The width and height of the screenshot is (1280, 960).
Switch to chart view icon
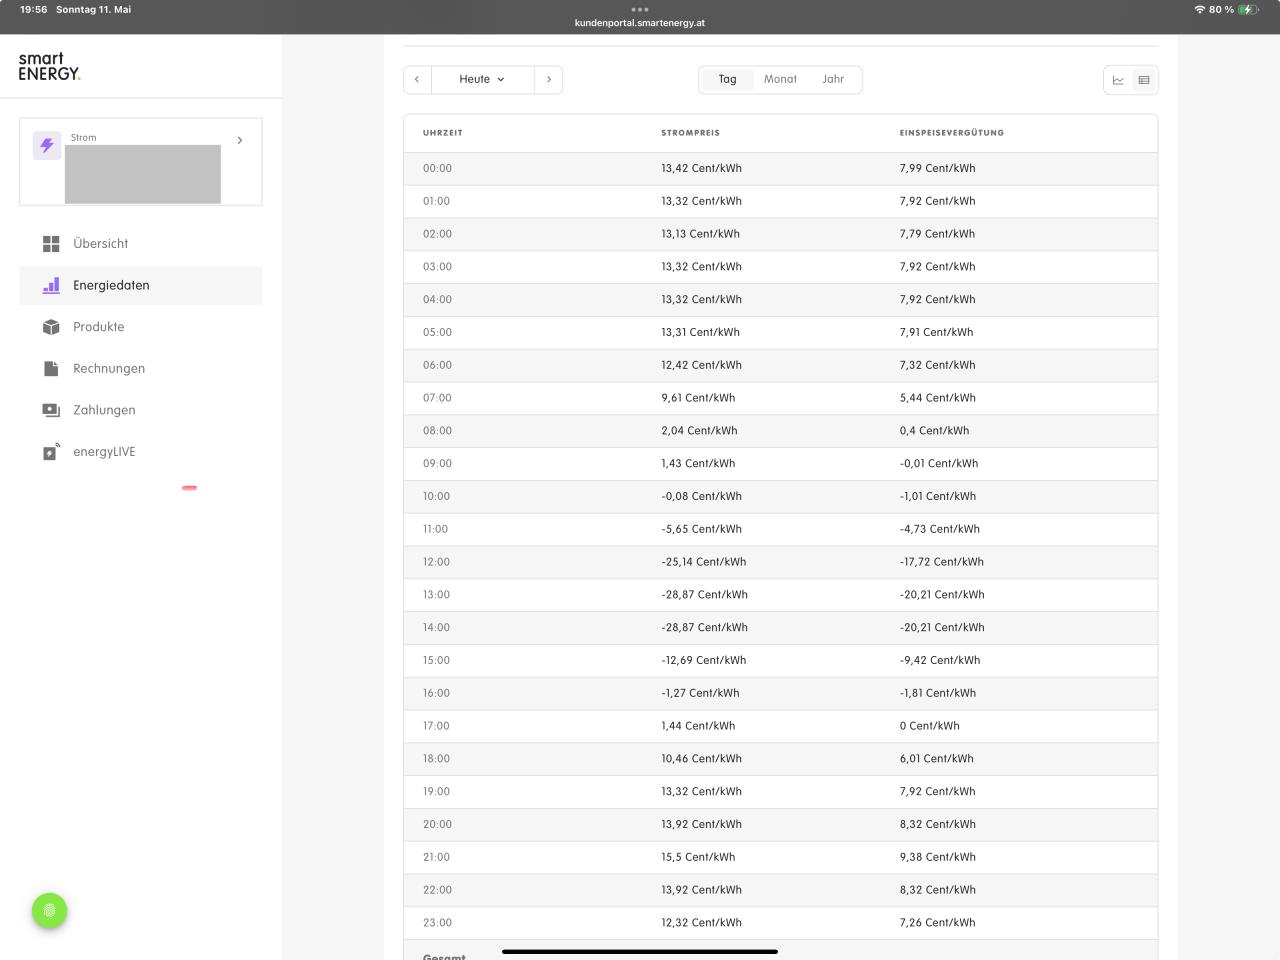click(1118, 80)
